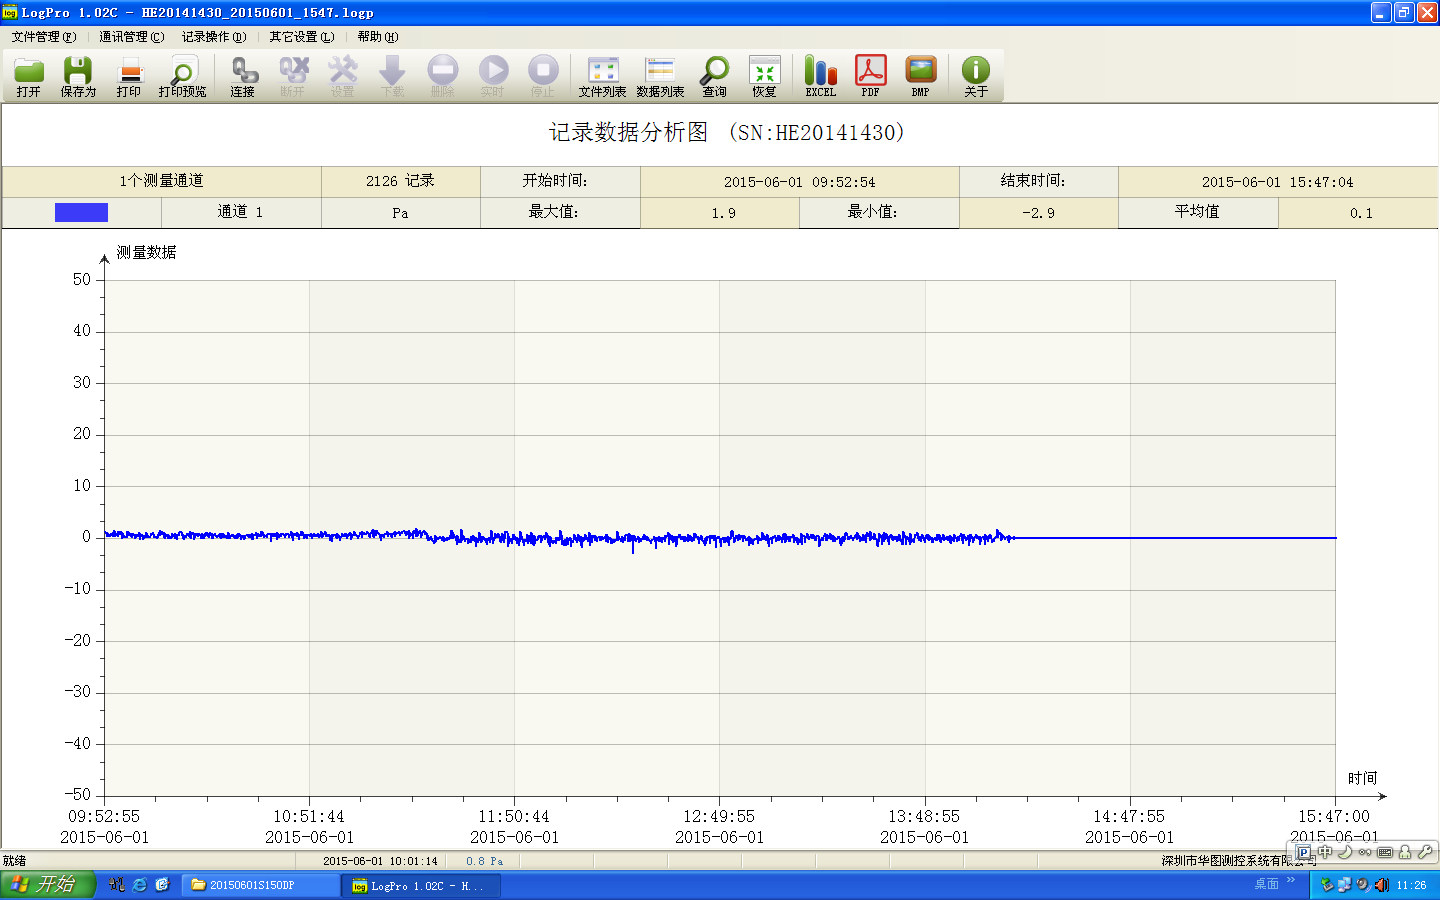Export data with the EXCEL icon

tap(820, 76)
